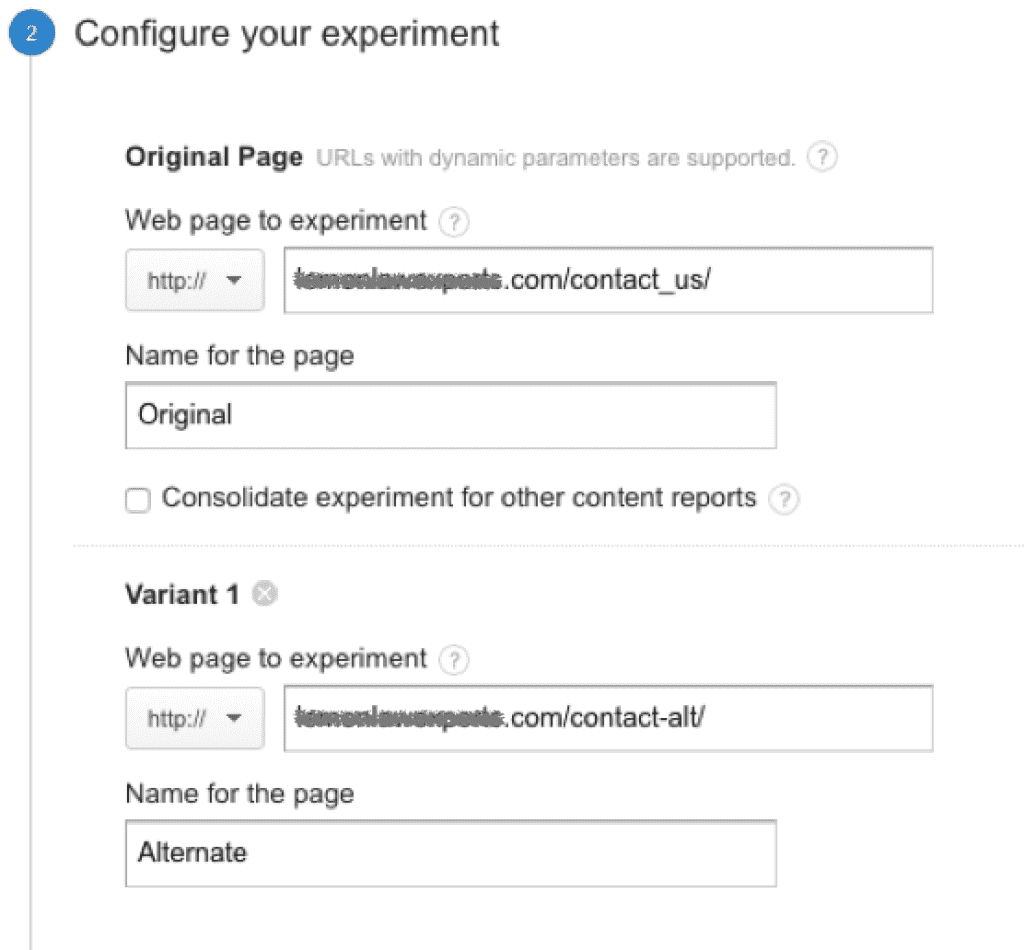The width and height of the screenshot is (1024, 950).
Task: Click help icon beside Original Page description
Action: [822, 157]
